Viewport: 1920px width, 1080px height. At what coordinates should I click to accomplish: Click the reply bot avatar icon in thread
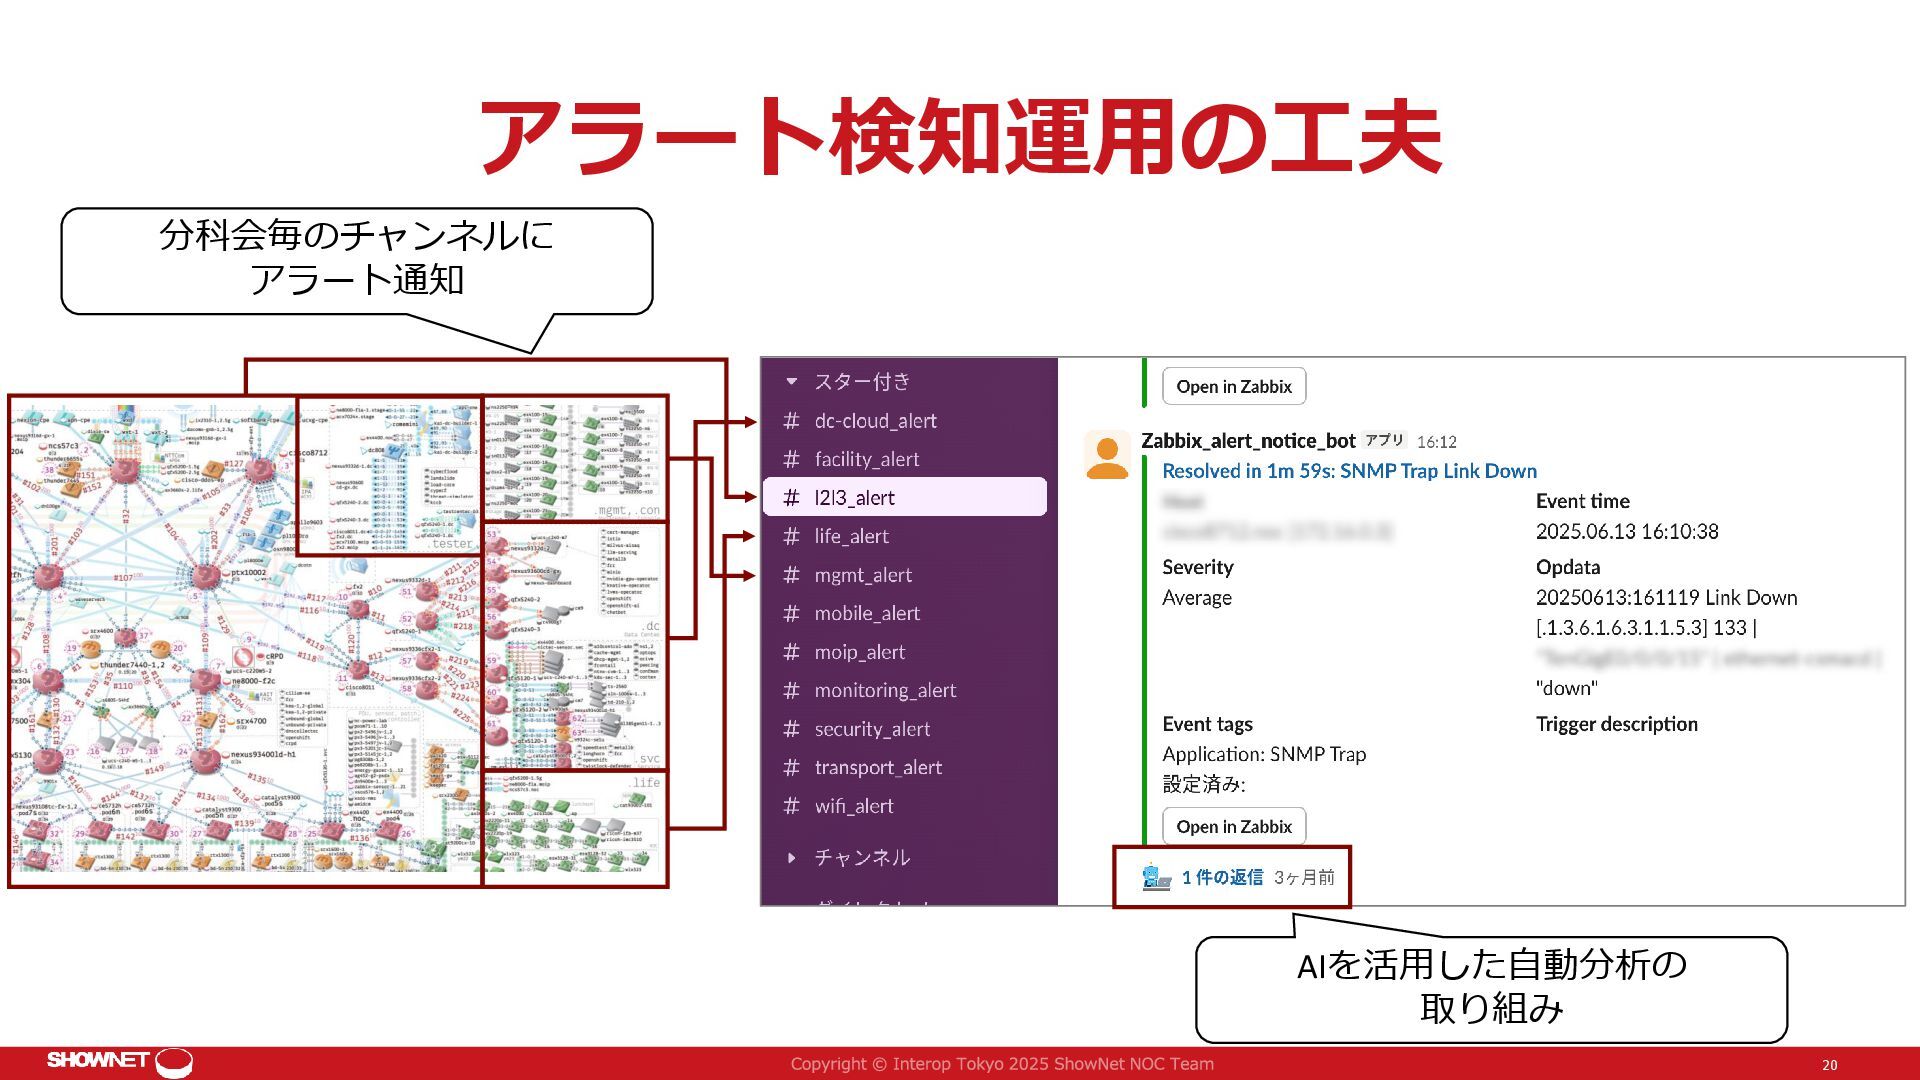[x=1156, y=877]
